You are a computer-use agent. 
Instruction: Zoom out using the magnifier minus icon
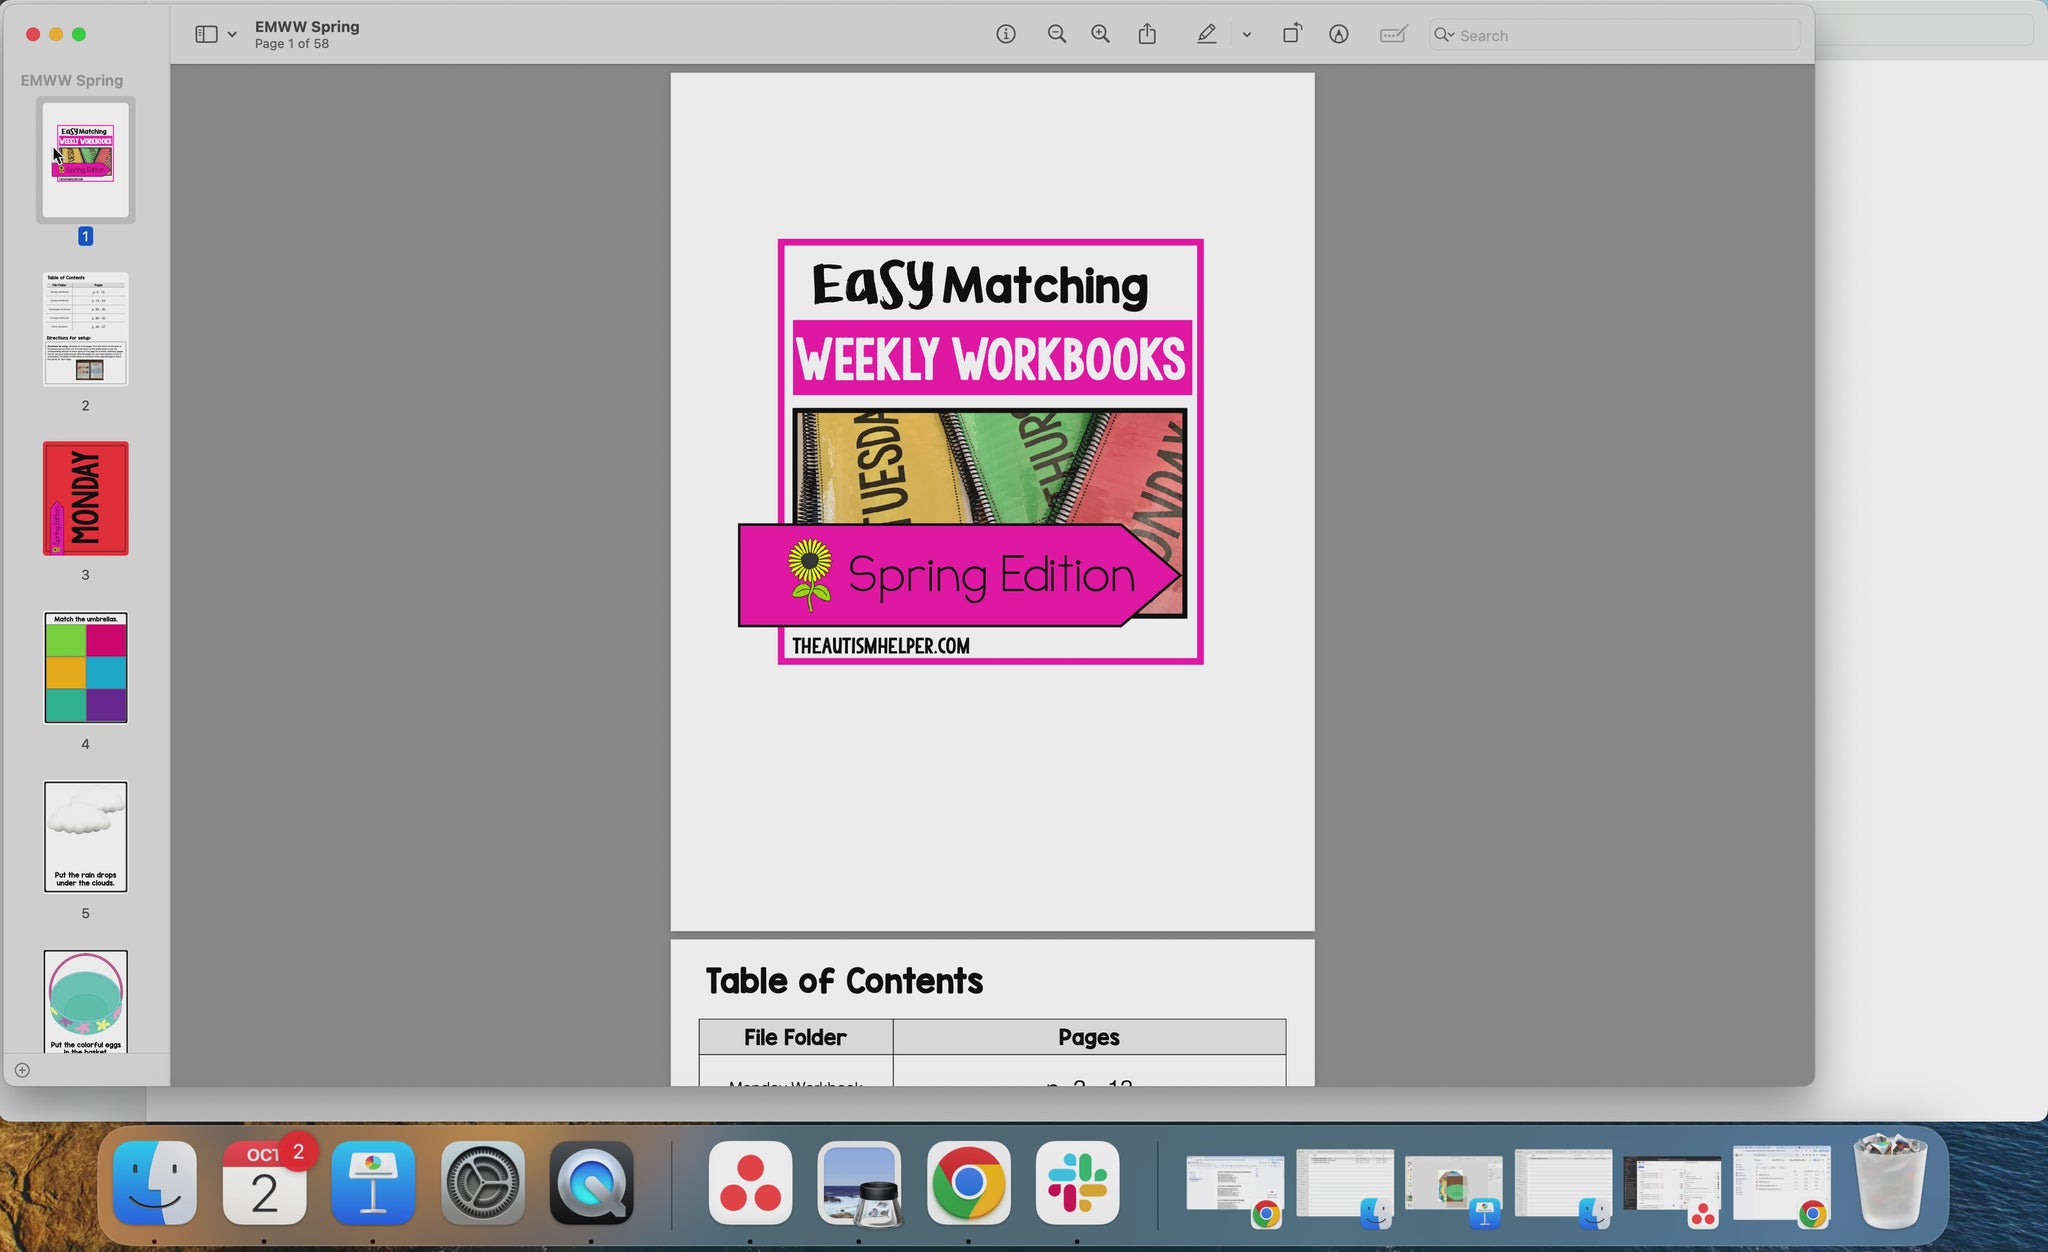(x=1056, y=34)
